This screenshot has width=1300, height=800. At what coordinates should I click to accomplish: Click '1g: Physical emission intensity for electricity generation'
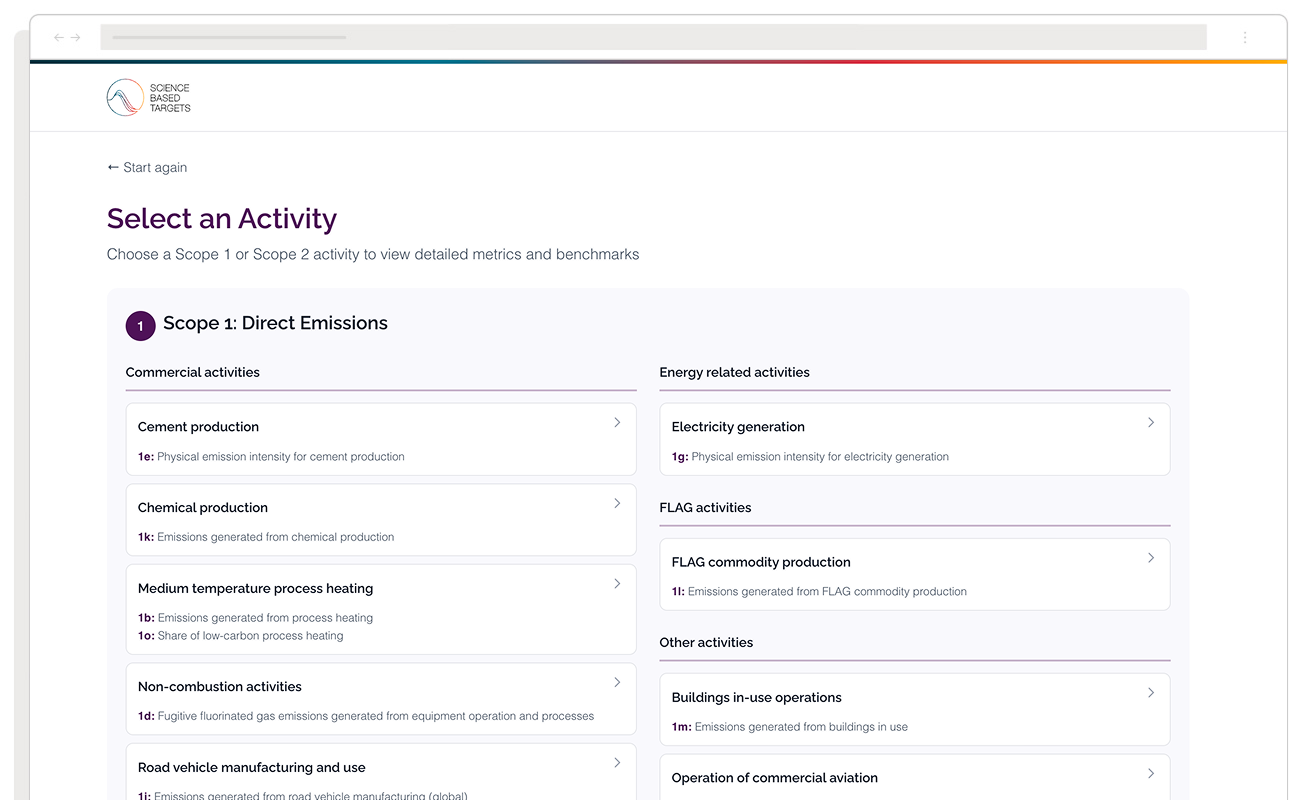pos(810,456)
